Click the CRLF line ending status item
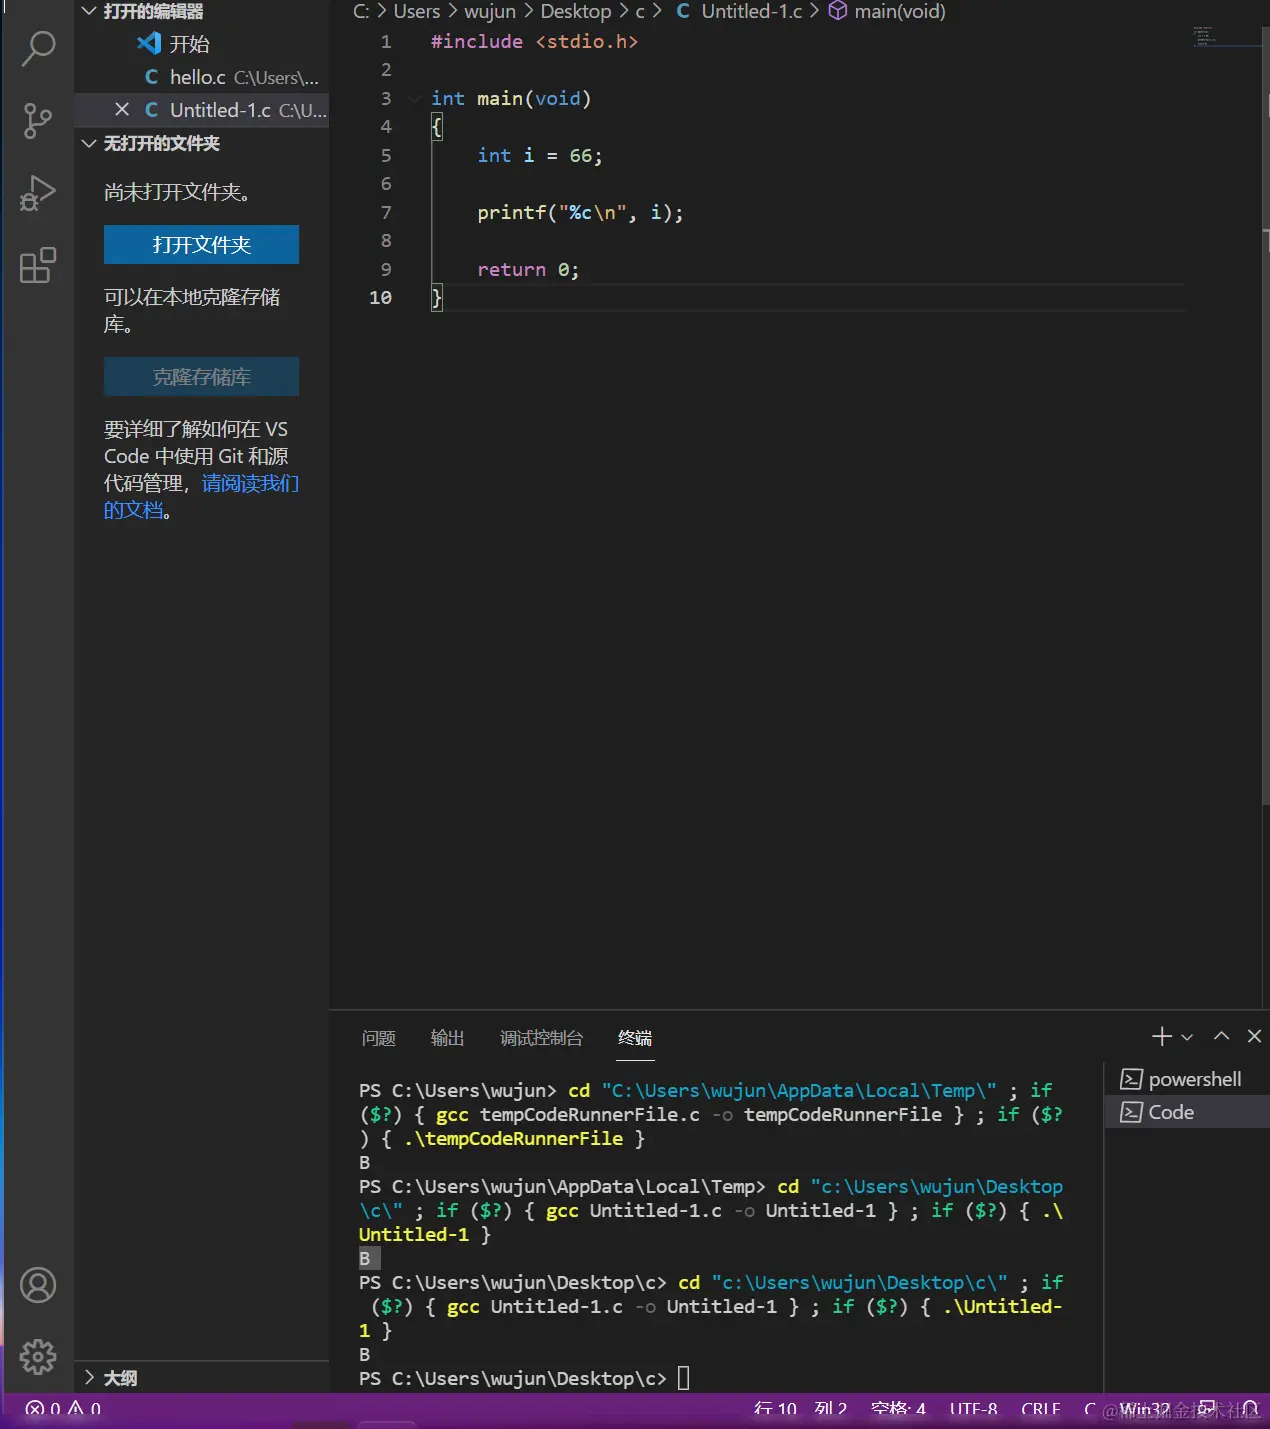Screen dimensions: 1270x1429 (x=1040, y=1409)
